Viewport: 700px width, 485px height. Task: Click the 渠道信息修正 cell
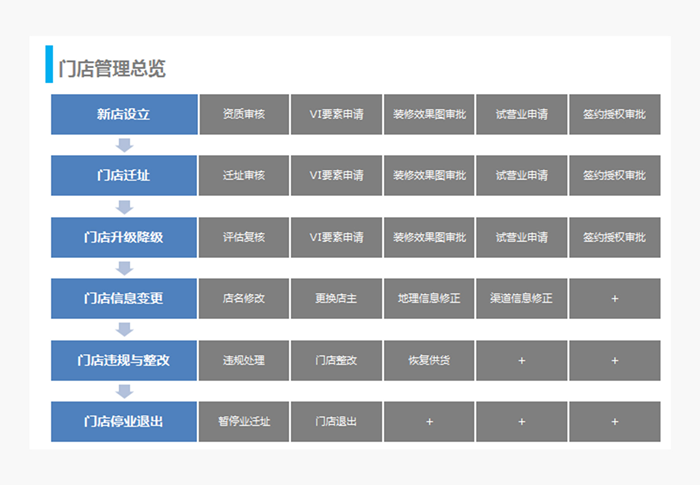click(x=521, y=298)
